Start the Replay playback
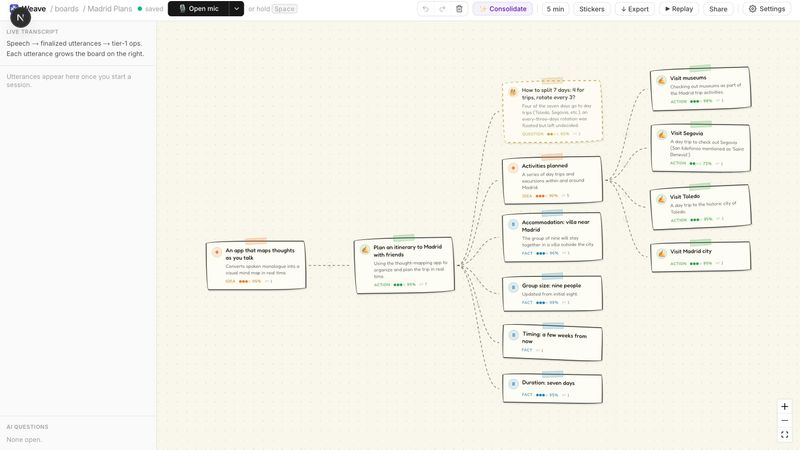 [x=679, y=9]
